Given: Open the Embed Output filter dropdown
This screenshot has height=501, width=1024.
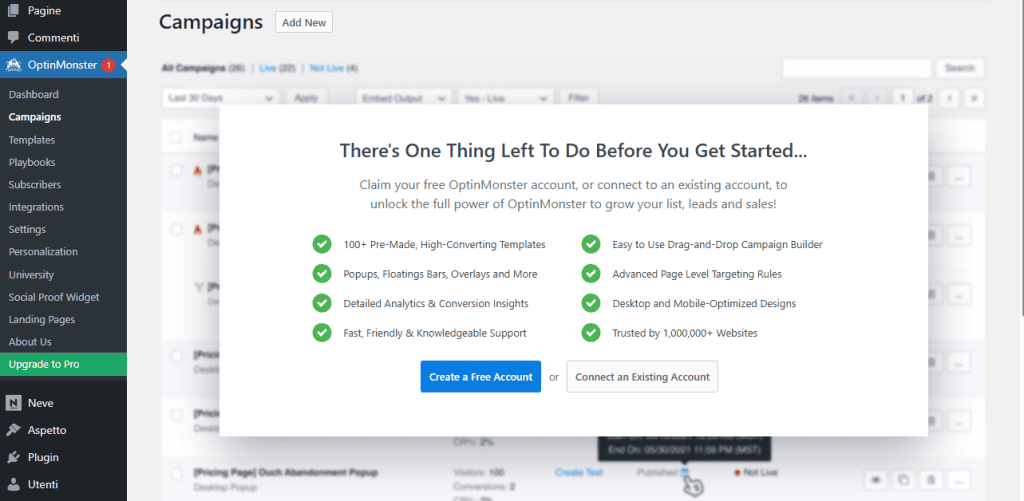Looking at the screenshot, I should pyautogui.click(x=404, y=98).
